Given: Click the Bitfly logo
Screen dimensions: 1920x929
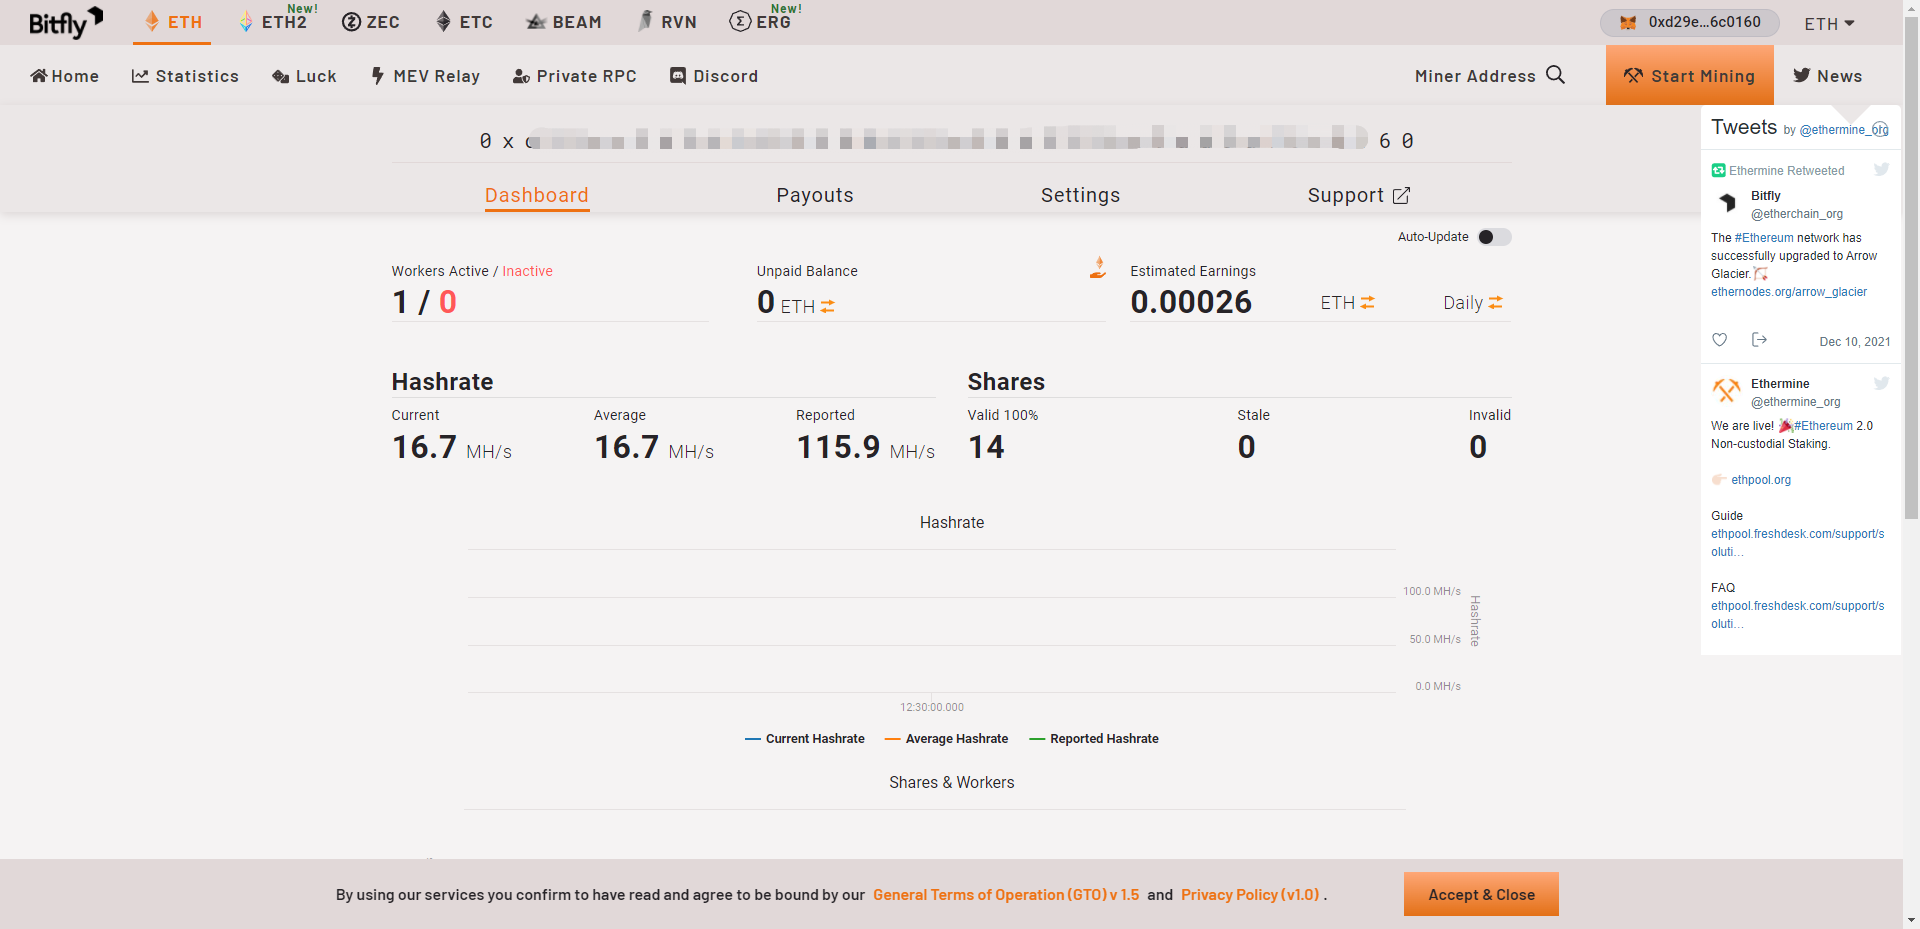Looking at the screenshot, I should coord(66,22).
